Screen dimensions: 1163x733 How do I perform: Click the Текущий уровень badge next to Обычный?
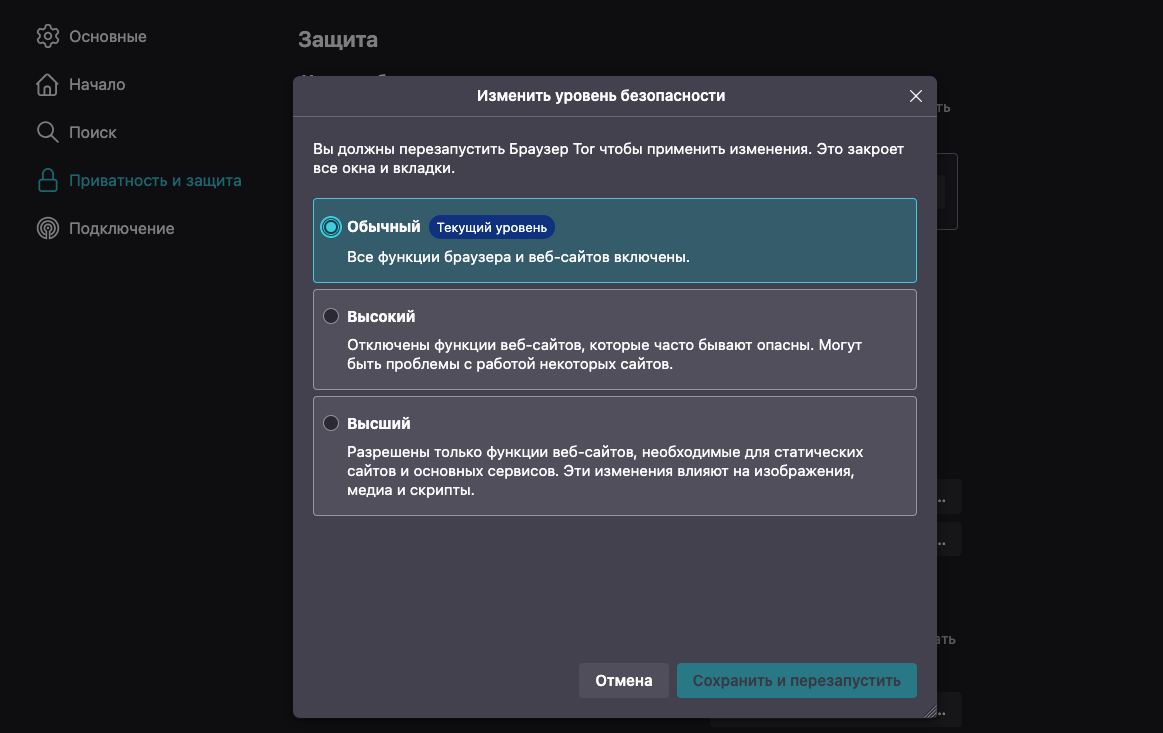[x=492, y=227]
